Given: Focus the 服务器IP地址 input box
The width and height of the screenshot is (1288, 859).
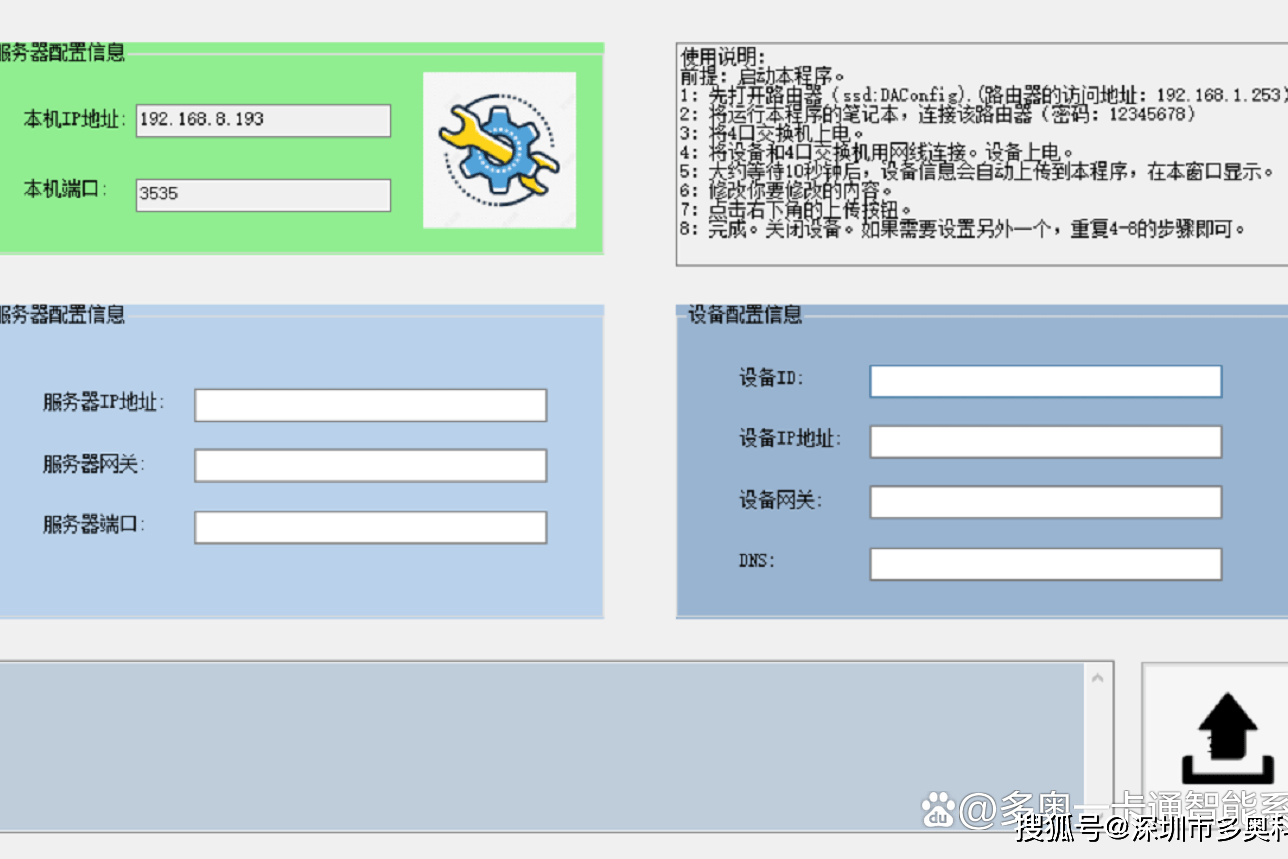Looking at the screenshot, I should click(370, 405).
